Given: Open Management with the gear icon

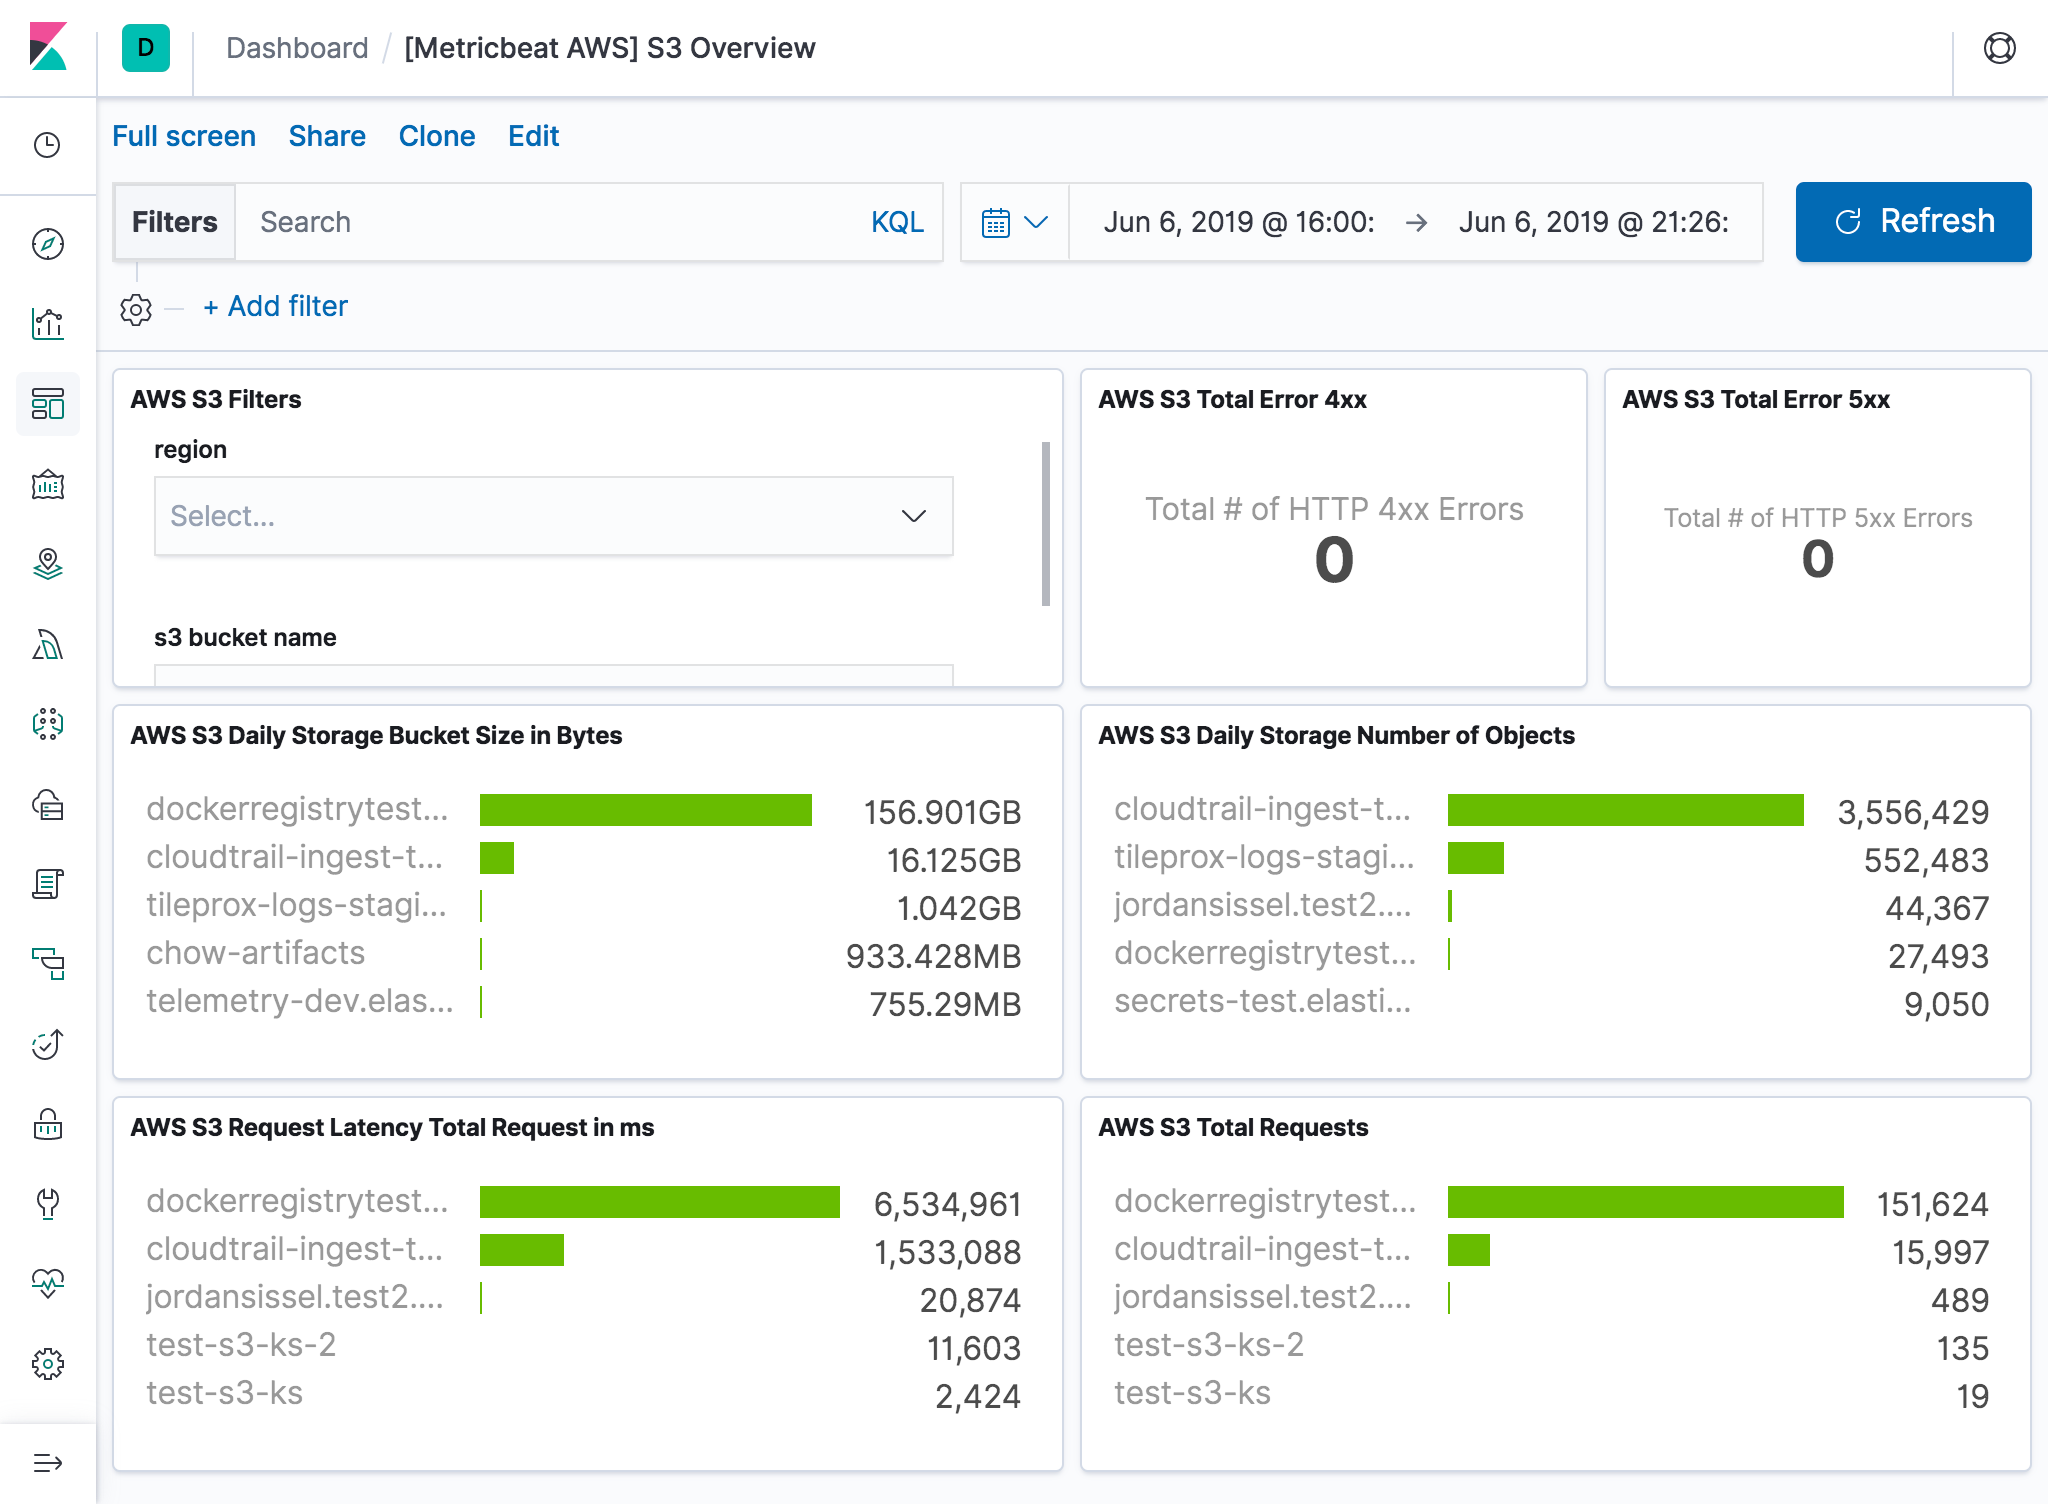Looking at the screenshot, I should (x=47, y=1362).
